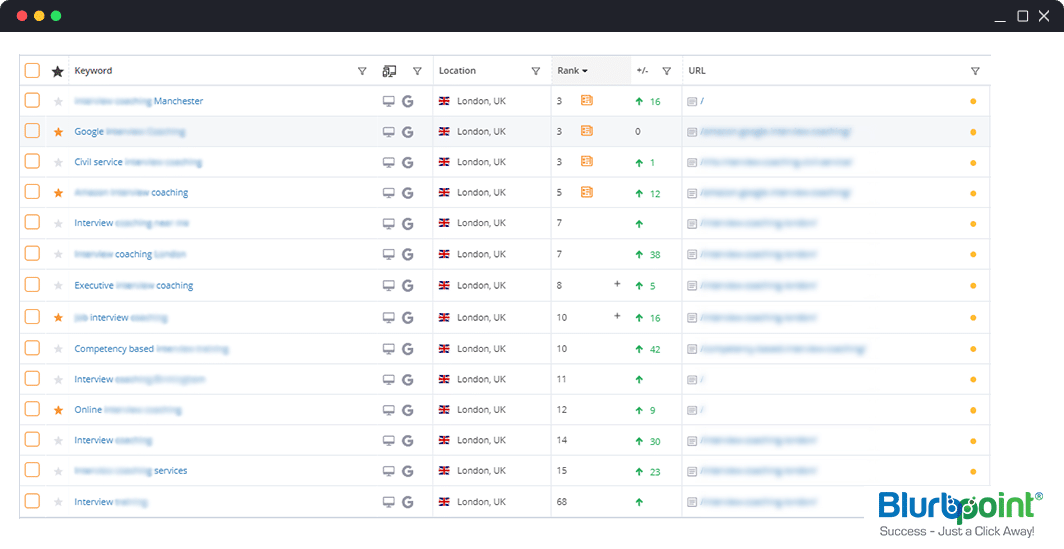
Task: Click the +/- column header
Action: pyautogui.click(x=642, y=71)
